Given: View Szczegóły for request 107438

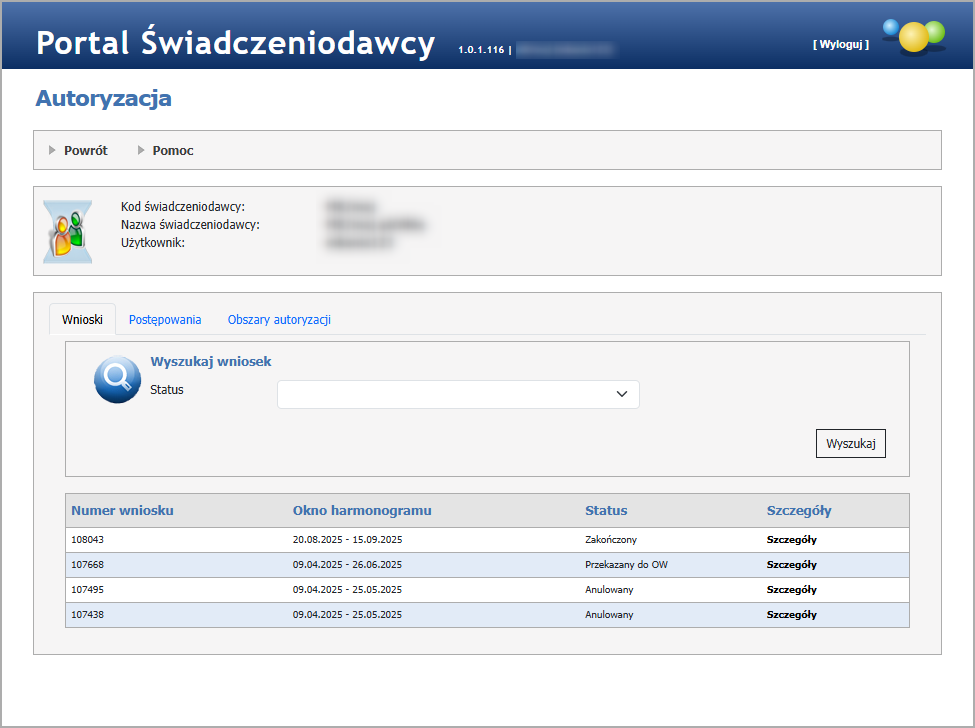Looking at the screenshot, I should tap(791, 615).
